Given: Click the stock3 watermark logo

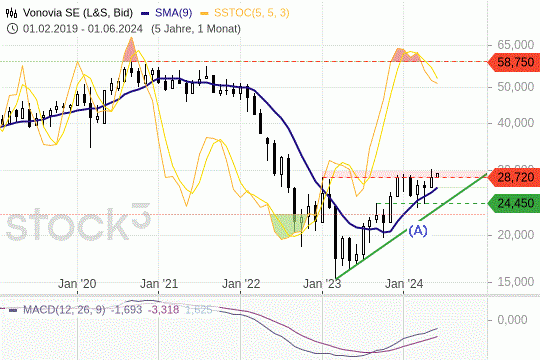Looking at the screenshot, I should pos(78,222).
